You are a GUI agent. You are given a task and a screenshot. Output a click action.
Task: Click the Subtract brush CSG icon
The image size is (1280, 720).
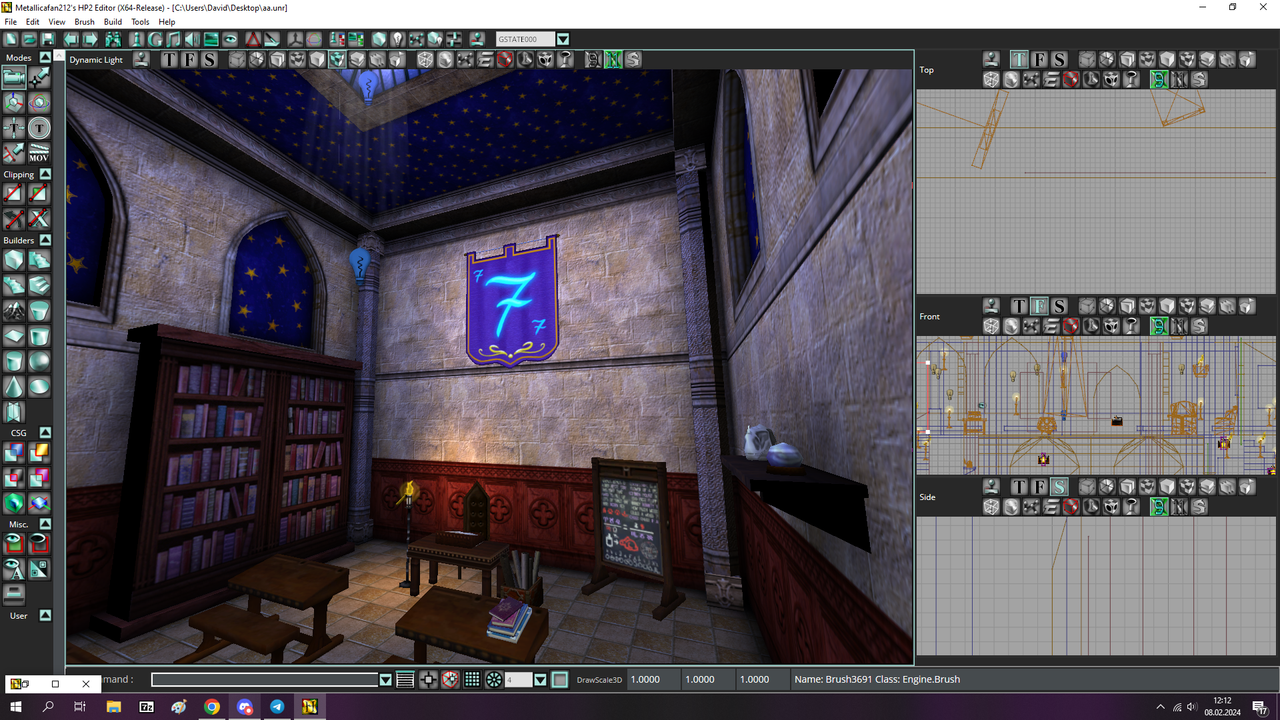coord(38,453)
